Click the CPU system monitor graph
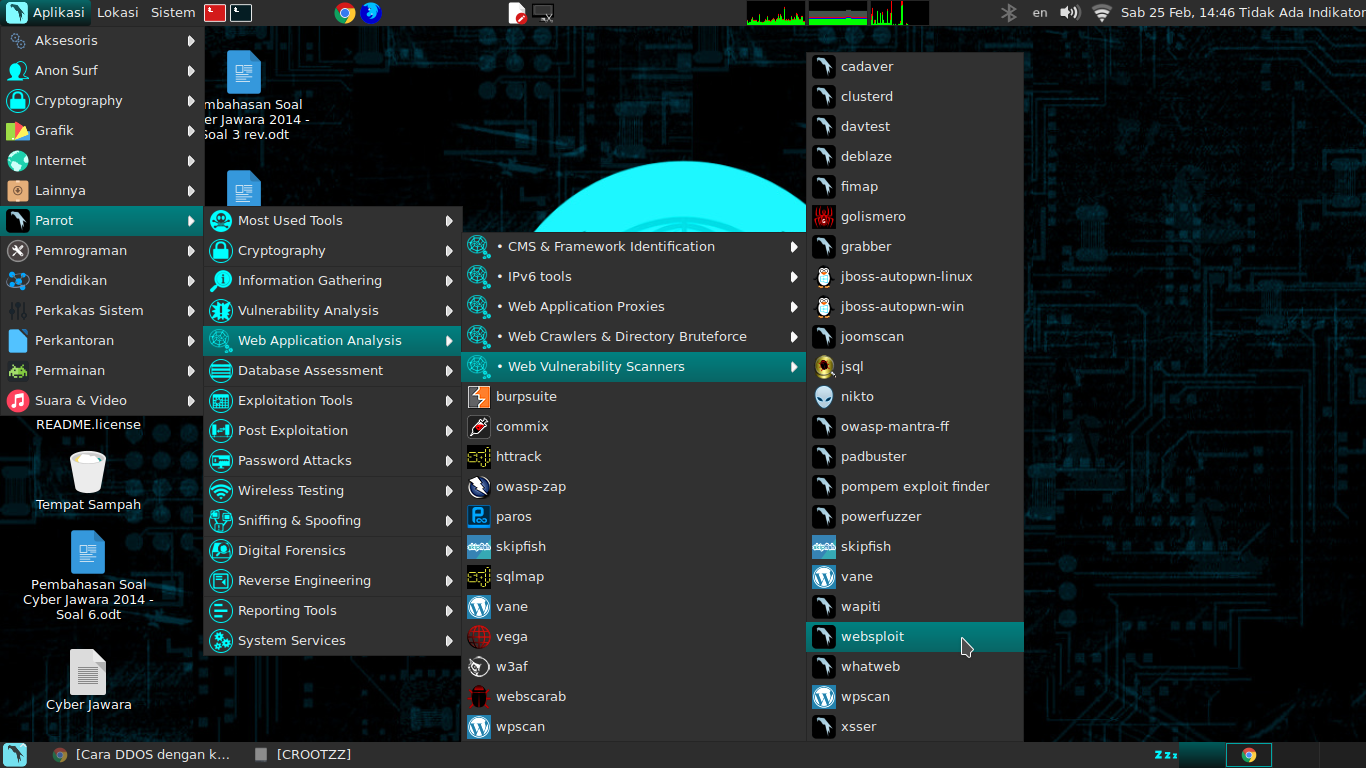Viewport: 1366px width, 768px height. coord(776,13)
